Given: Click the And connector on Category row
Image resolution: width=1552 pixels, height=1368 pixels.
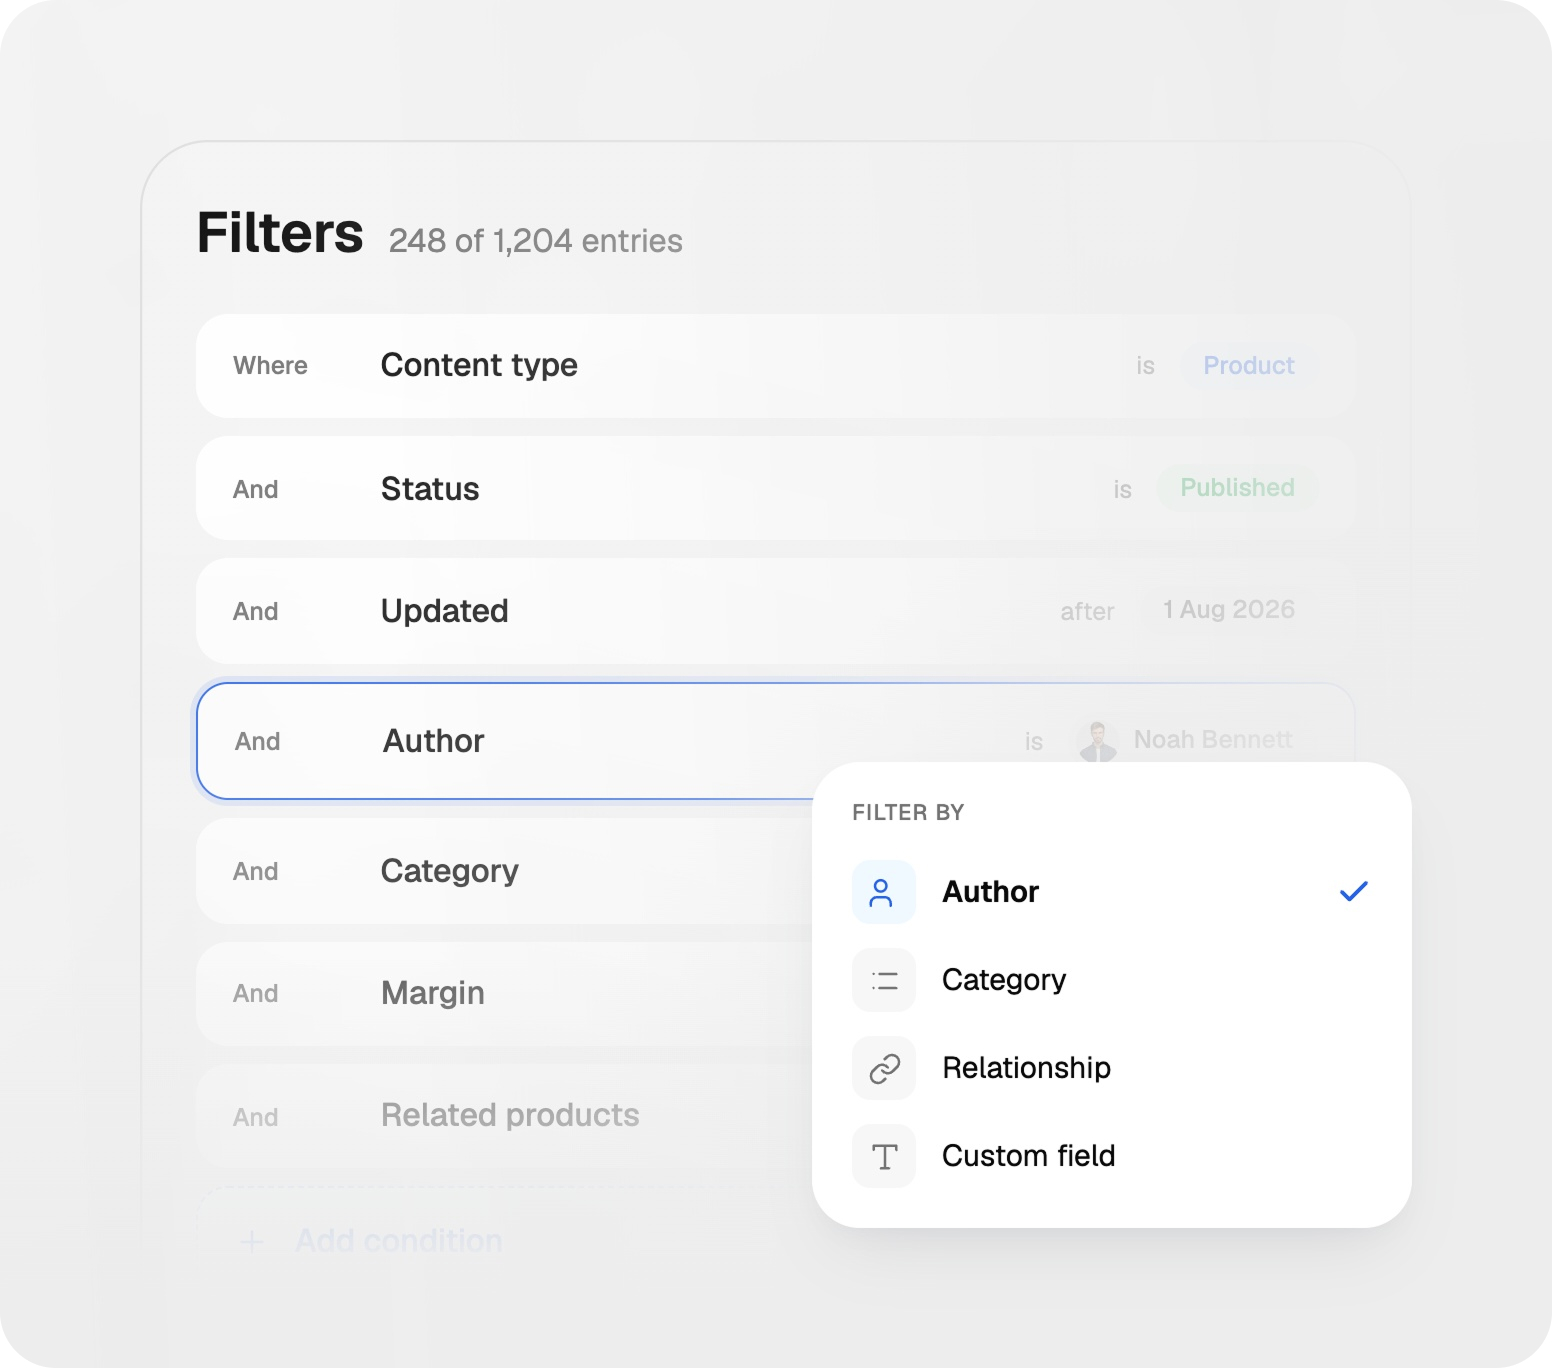Looking at the screenshot, I should point(256,871).
